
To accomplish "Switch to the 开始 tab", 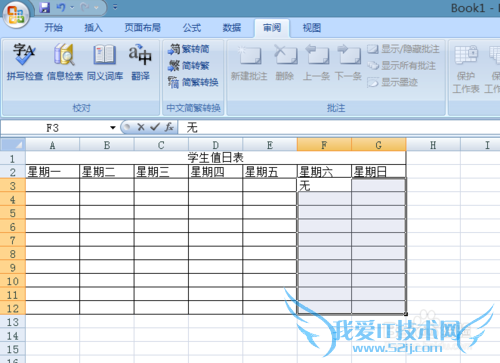I will [x=53, y=28].
